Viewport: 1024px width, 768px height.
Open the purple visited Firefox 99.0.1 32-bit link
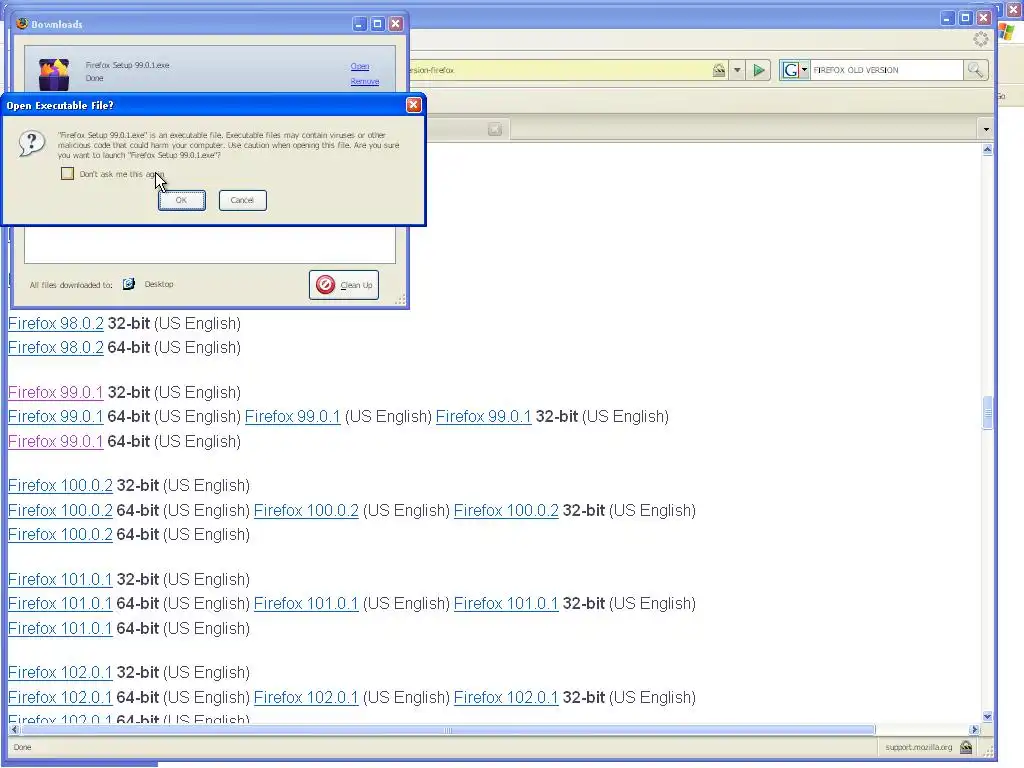pyautogui.click(x=56, y=392)
